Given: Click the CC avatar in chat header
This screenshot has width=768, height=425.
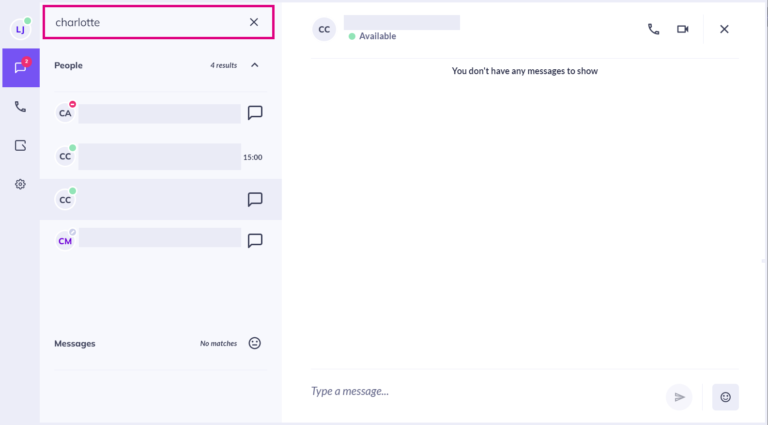Looking at the screenshot, I should point(324,29).
